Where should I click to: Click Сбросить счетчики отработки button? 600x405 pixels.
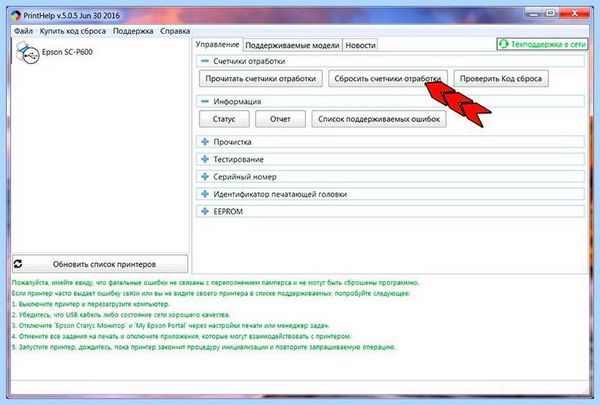[388, 78]
